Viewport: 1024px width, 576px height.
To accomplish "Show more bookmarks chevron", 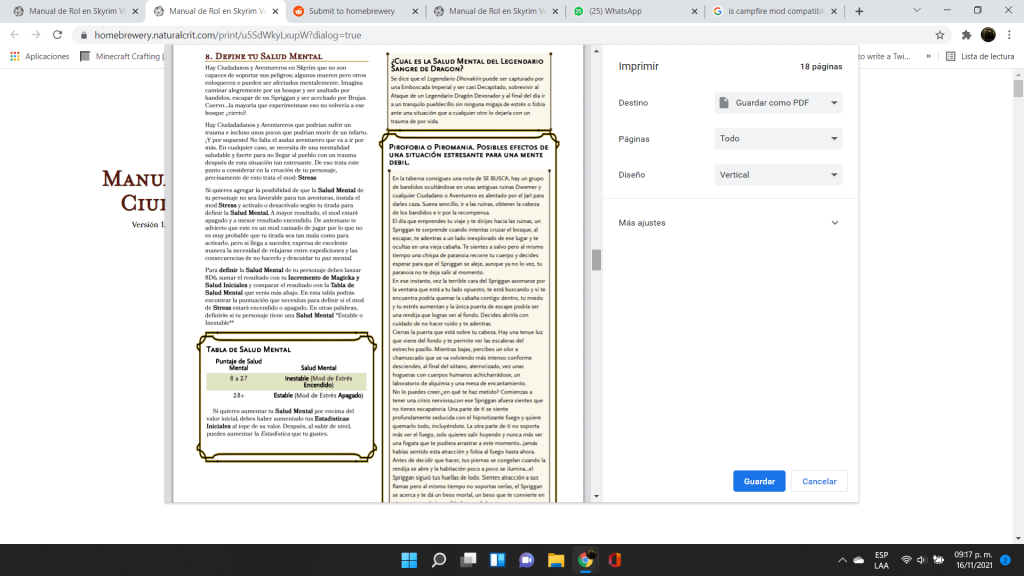I will tap(928, 56).
